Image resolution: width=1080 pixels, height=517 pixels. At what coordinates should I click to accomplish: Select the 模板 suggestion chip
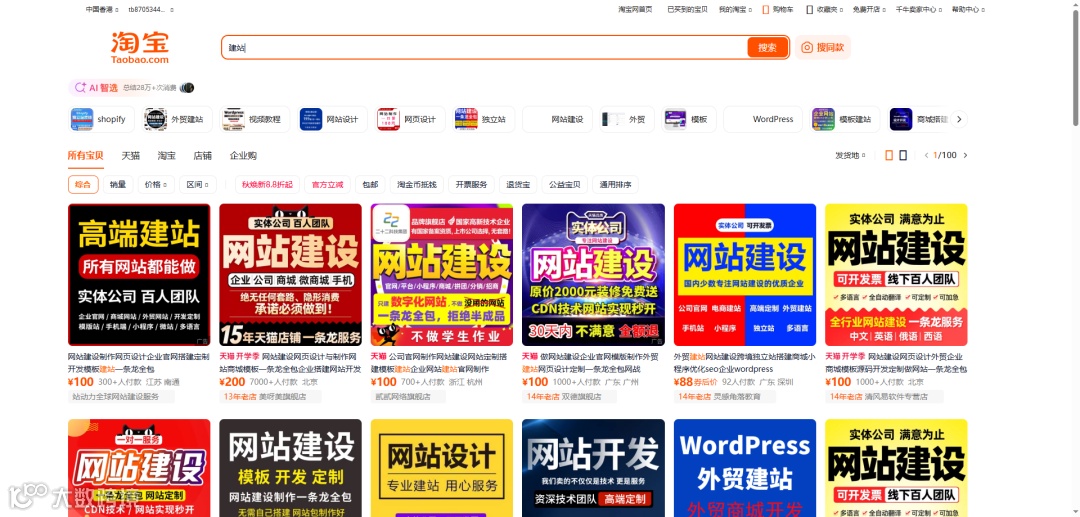(x=689, y=119)
